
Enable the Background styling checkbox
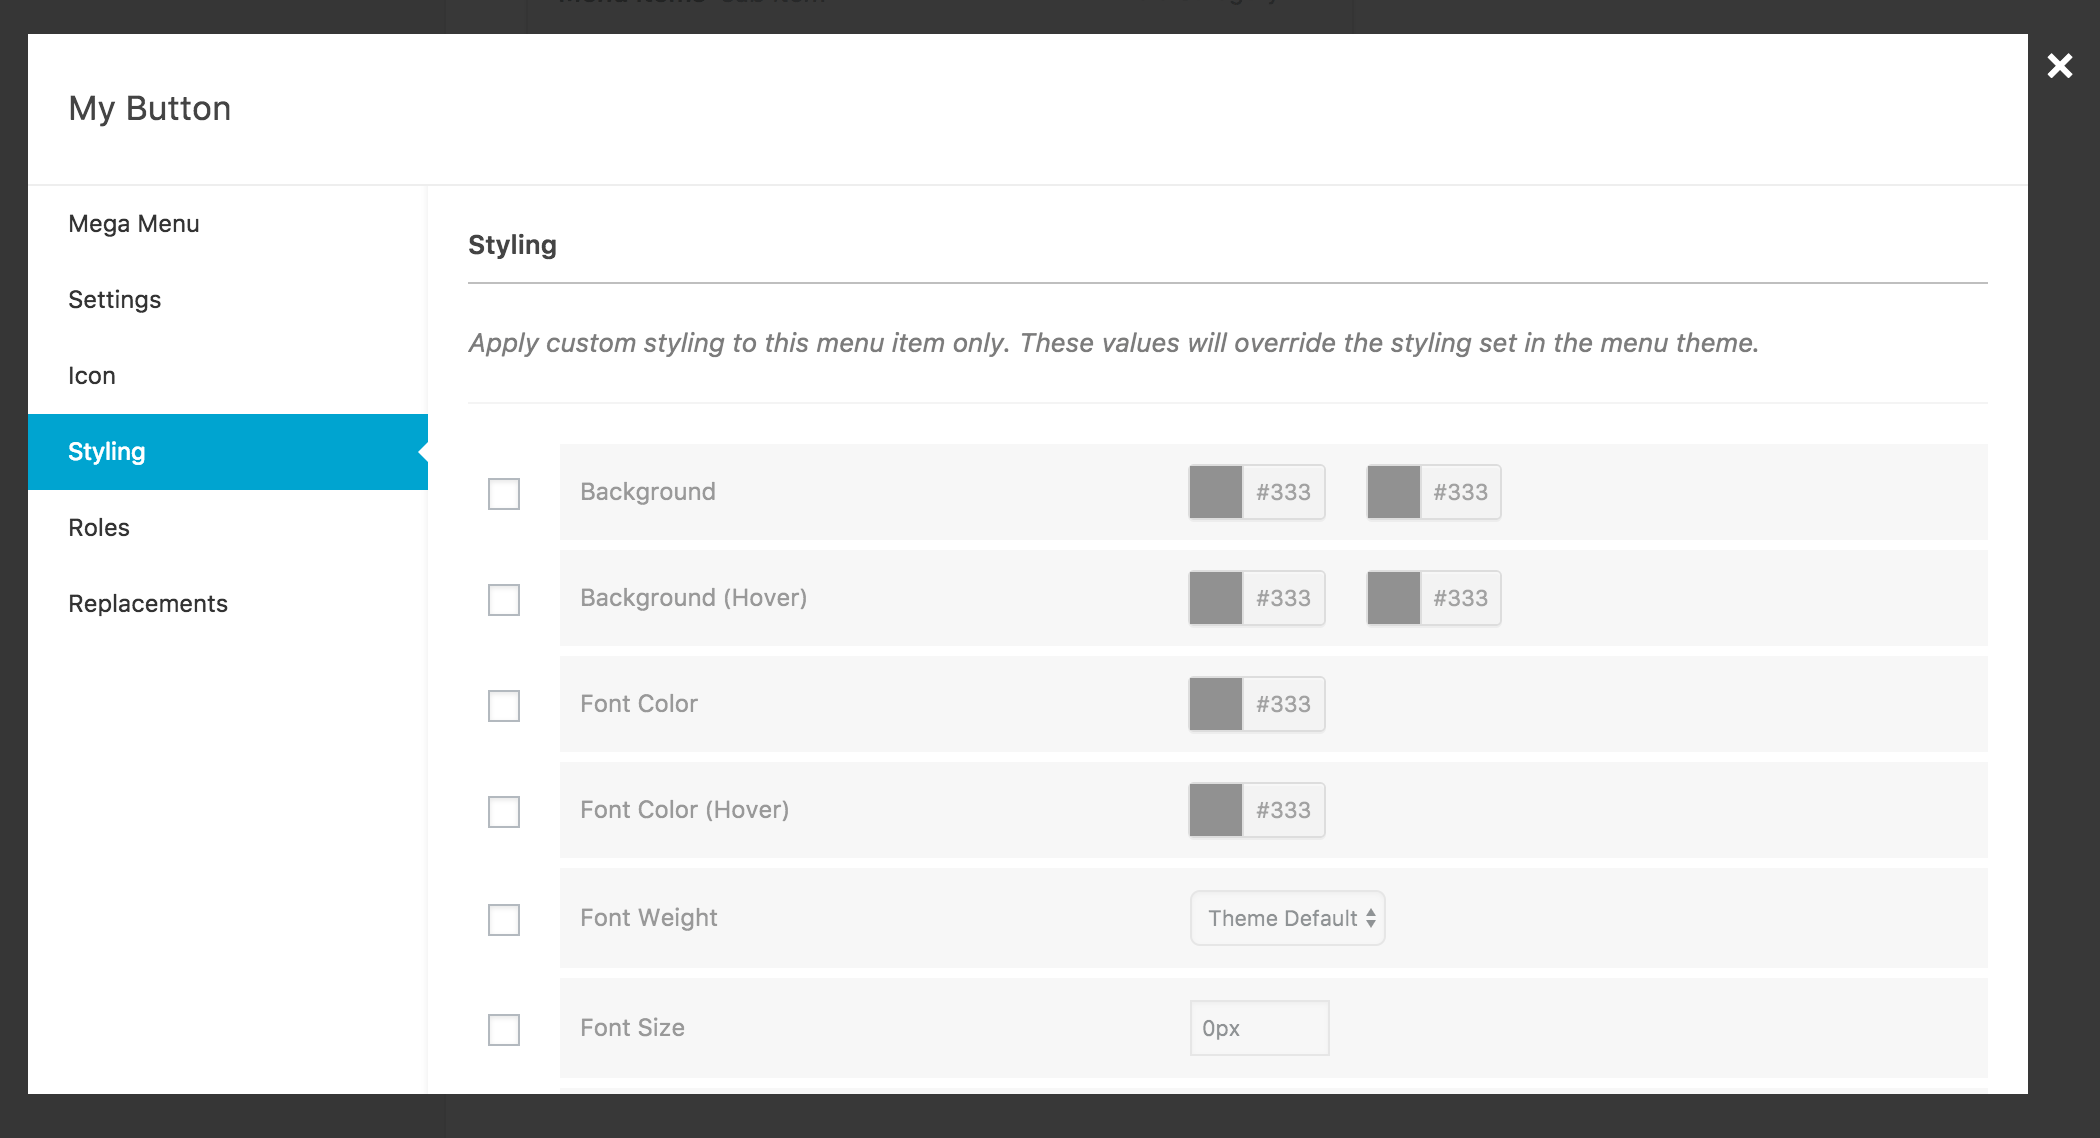503,494
